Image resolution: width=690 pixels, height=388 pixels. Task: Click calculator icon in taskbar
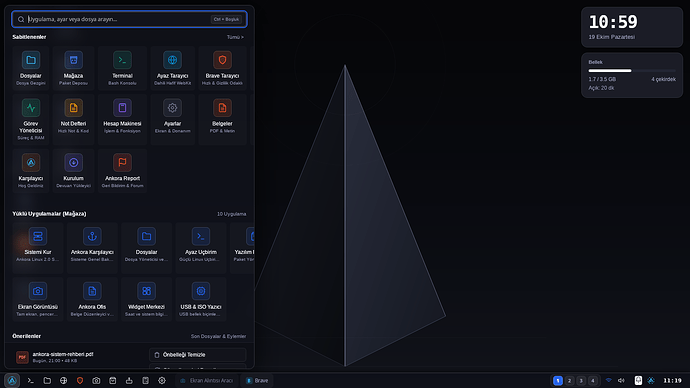(146, 381)
